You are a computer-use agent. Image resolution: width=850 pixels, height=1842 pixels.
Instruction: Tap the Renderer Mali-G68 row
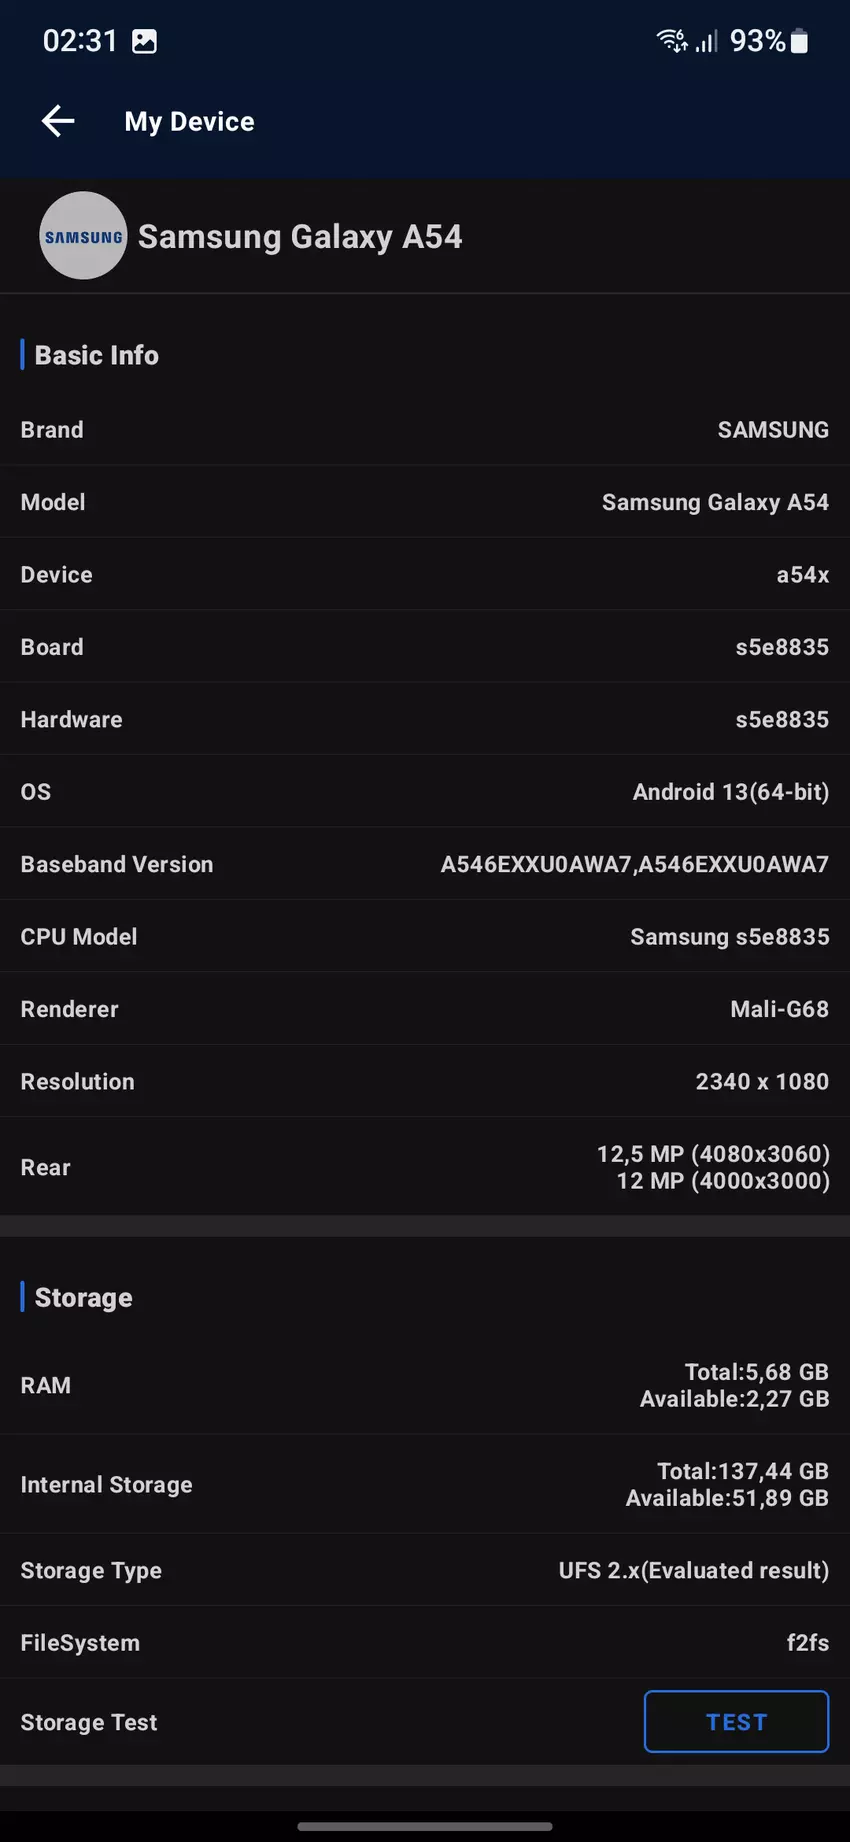point(425,1009)
